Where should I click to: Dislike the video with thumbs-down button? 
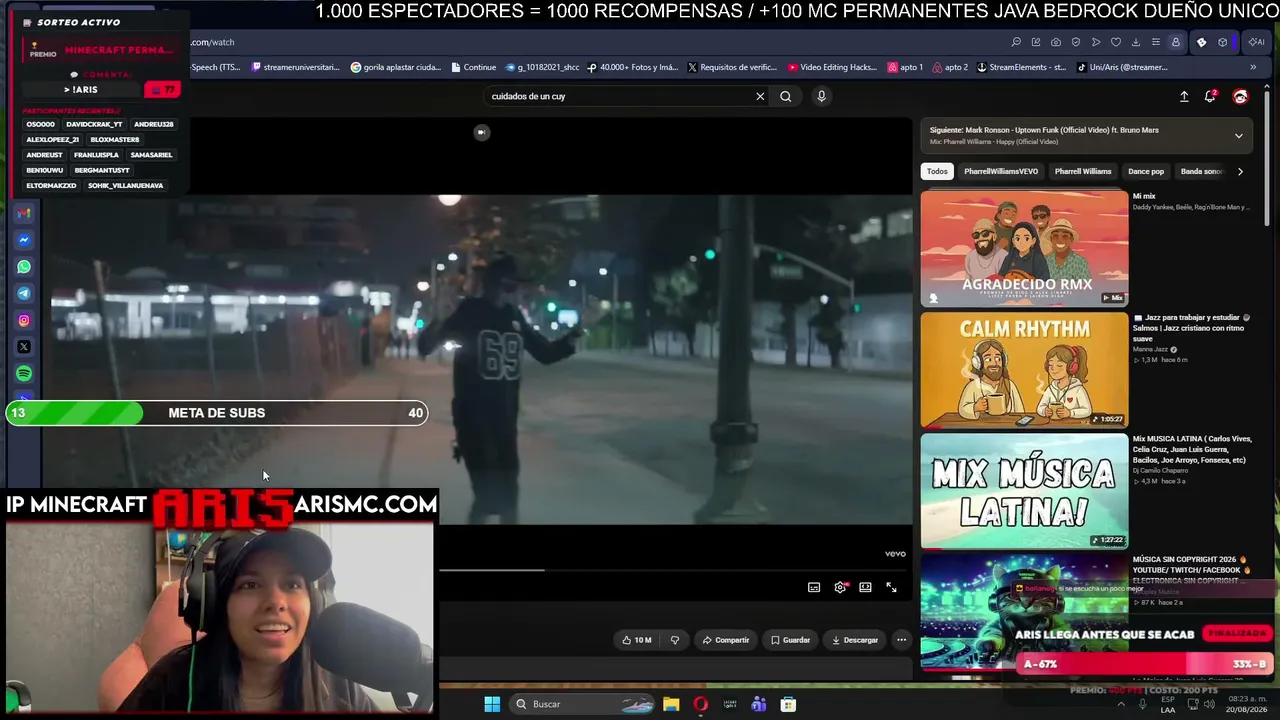coord(674,640)
